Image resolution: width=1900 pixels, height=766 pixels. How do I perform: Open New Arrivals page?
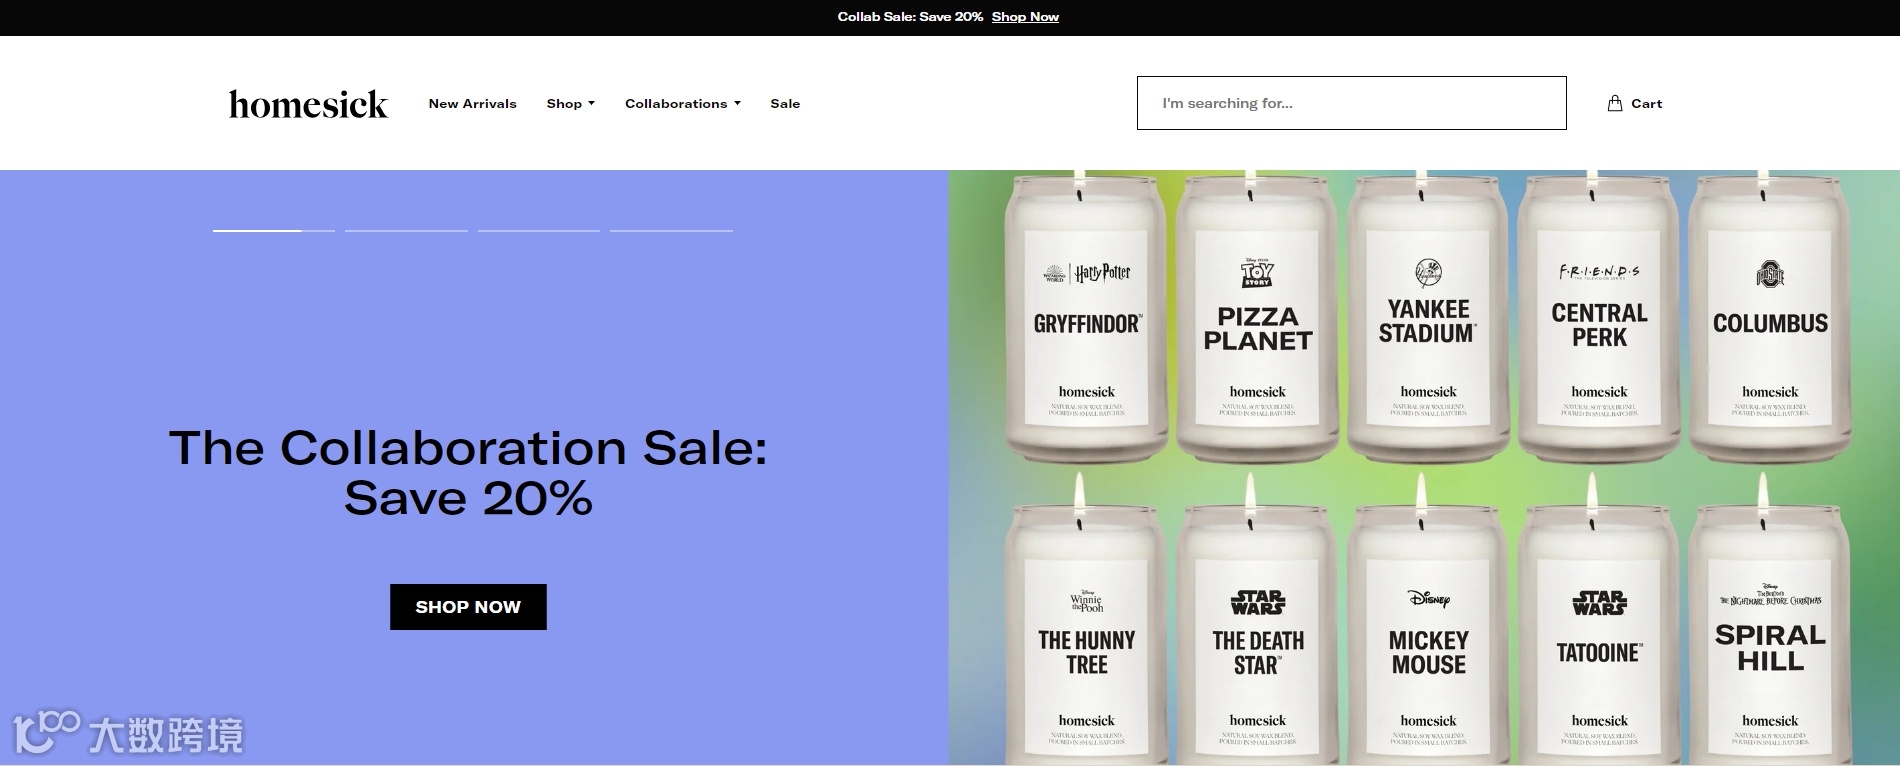[x=473, y=103]
